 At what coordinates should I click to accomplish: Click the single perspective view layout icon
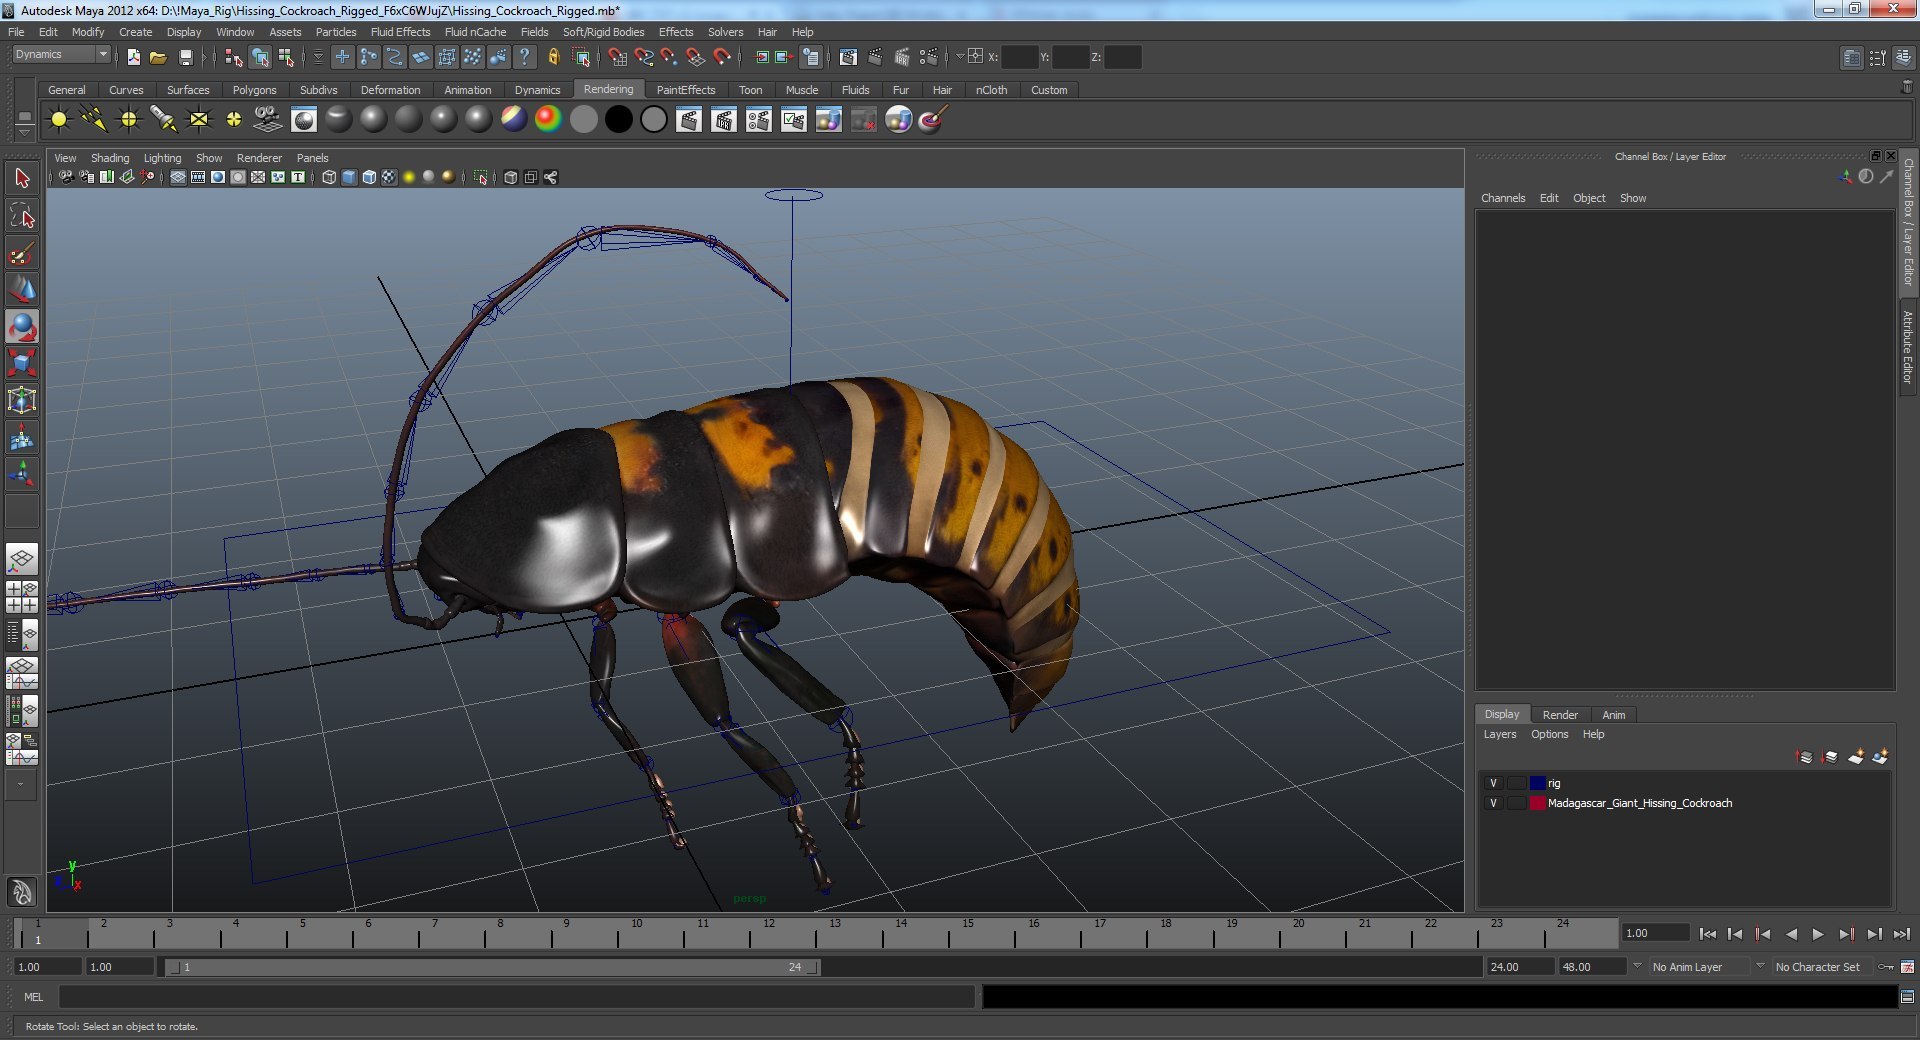pyautogui.click(x=22, y=558)
